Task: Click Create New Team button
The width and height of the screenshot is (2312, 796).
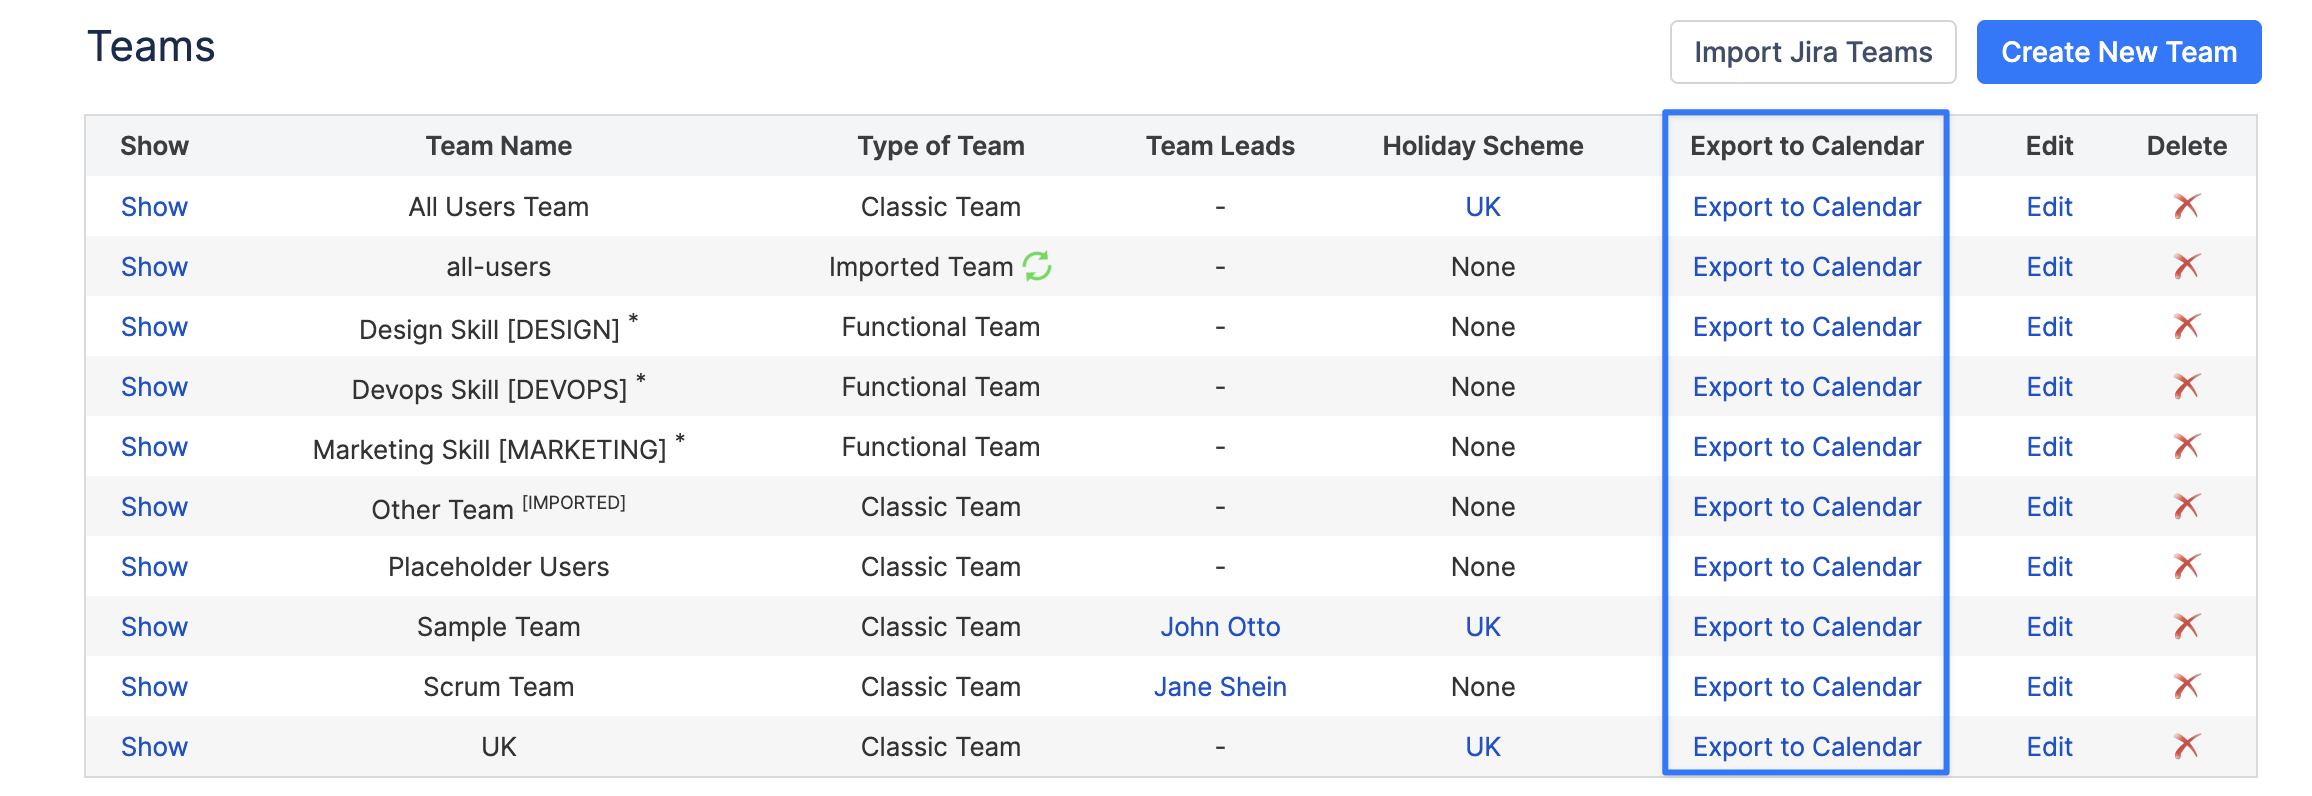Action: (2118, 52)
